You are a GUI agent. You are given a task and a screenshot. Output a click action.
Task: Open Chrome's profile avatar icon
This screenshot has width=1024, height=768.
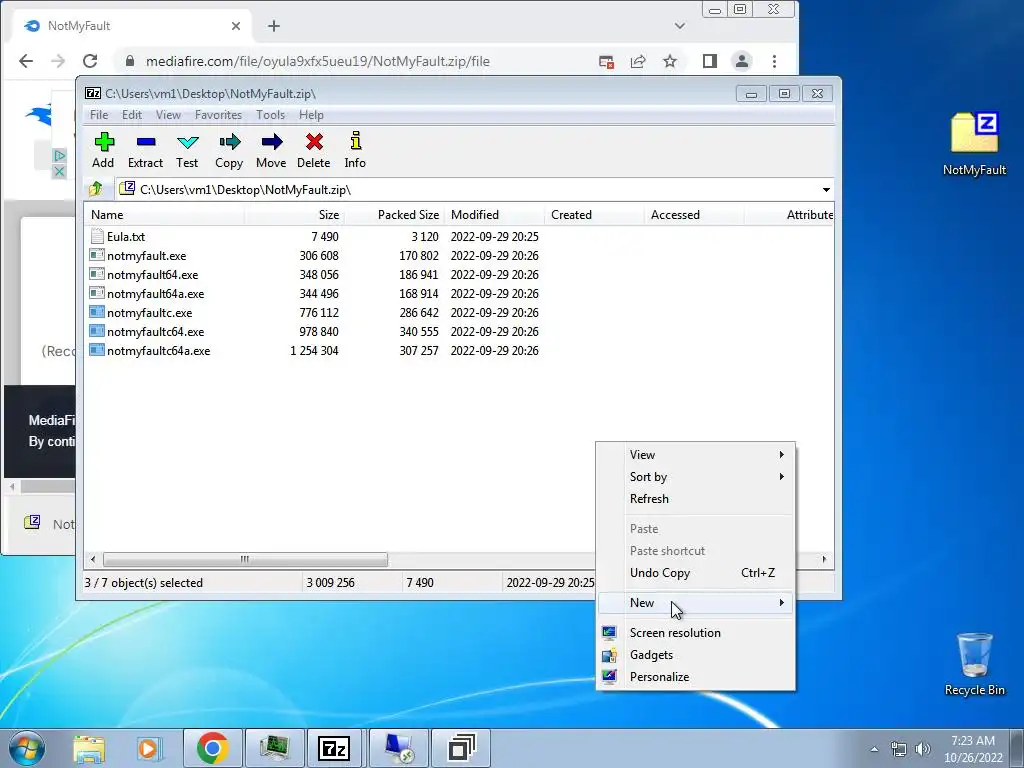pos(741,61)
